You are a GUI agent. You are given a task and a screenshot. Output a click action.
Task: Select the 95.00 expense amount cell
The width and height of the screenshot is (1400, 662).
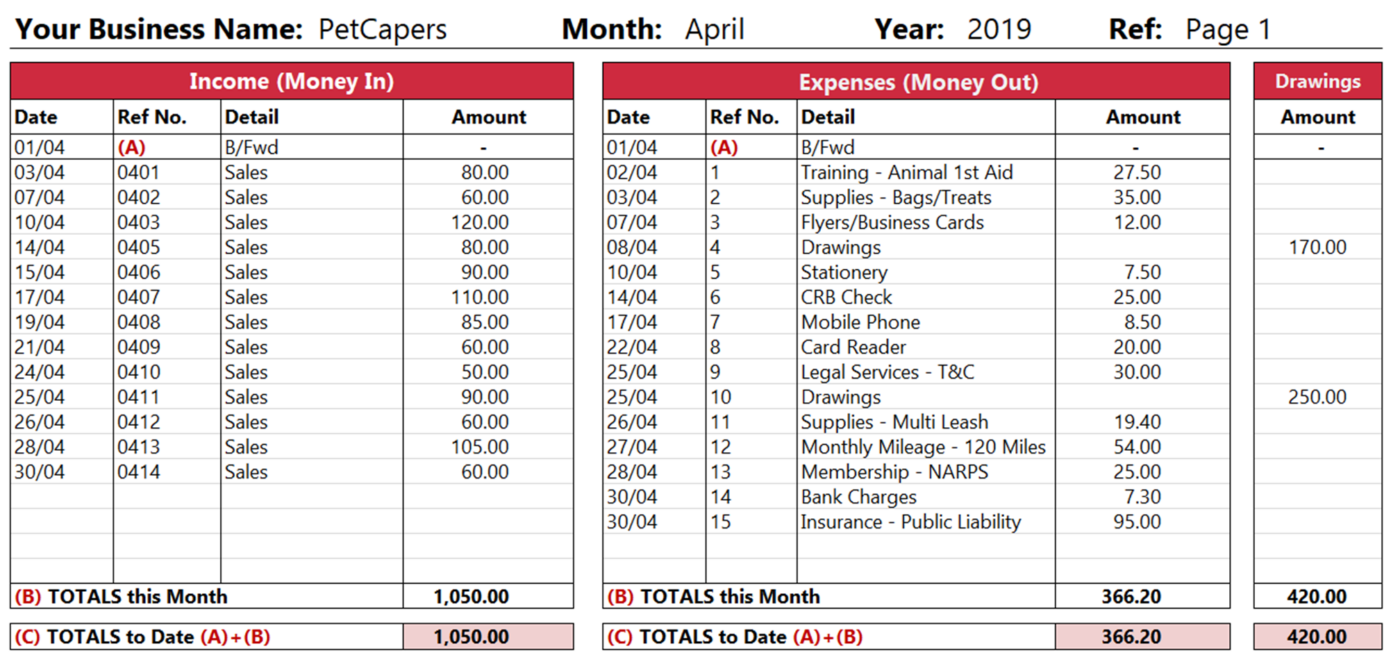tap(1137, 522)
